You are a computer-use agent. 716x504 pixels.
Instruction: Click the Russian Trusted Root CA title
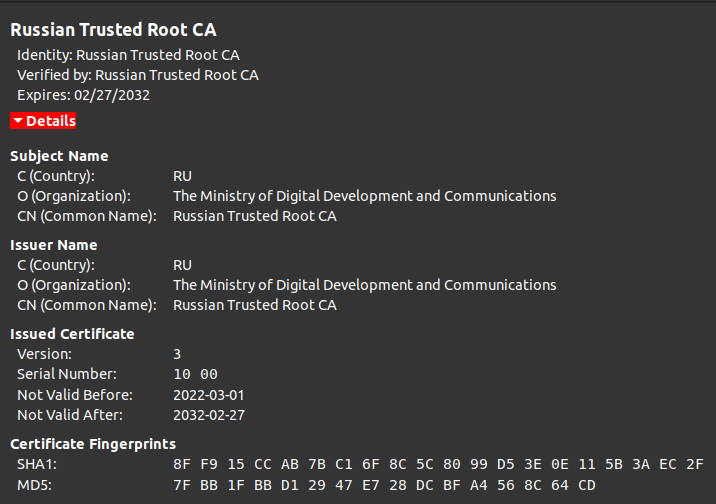[x=113, y=30]
